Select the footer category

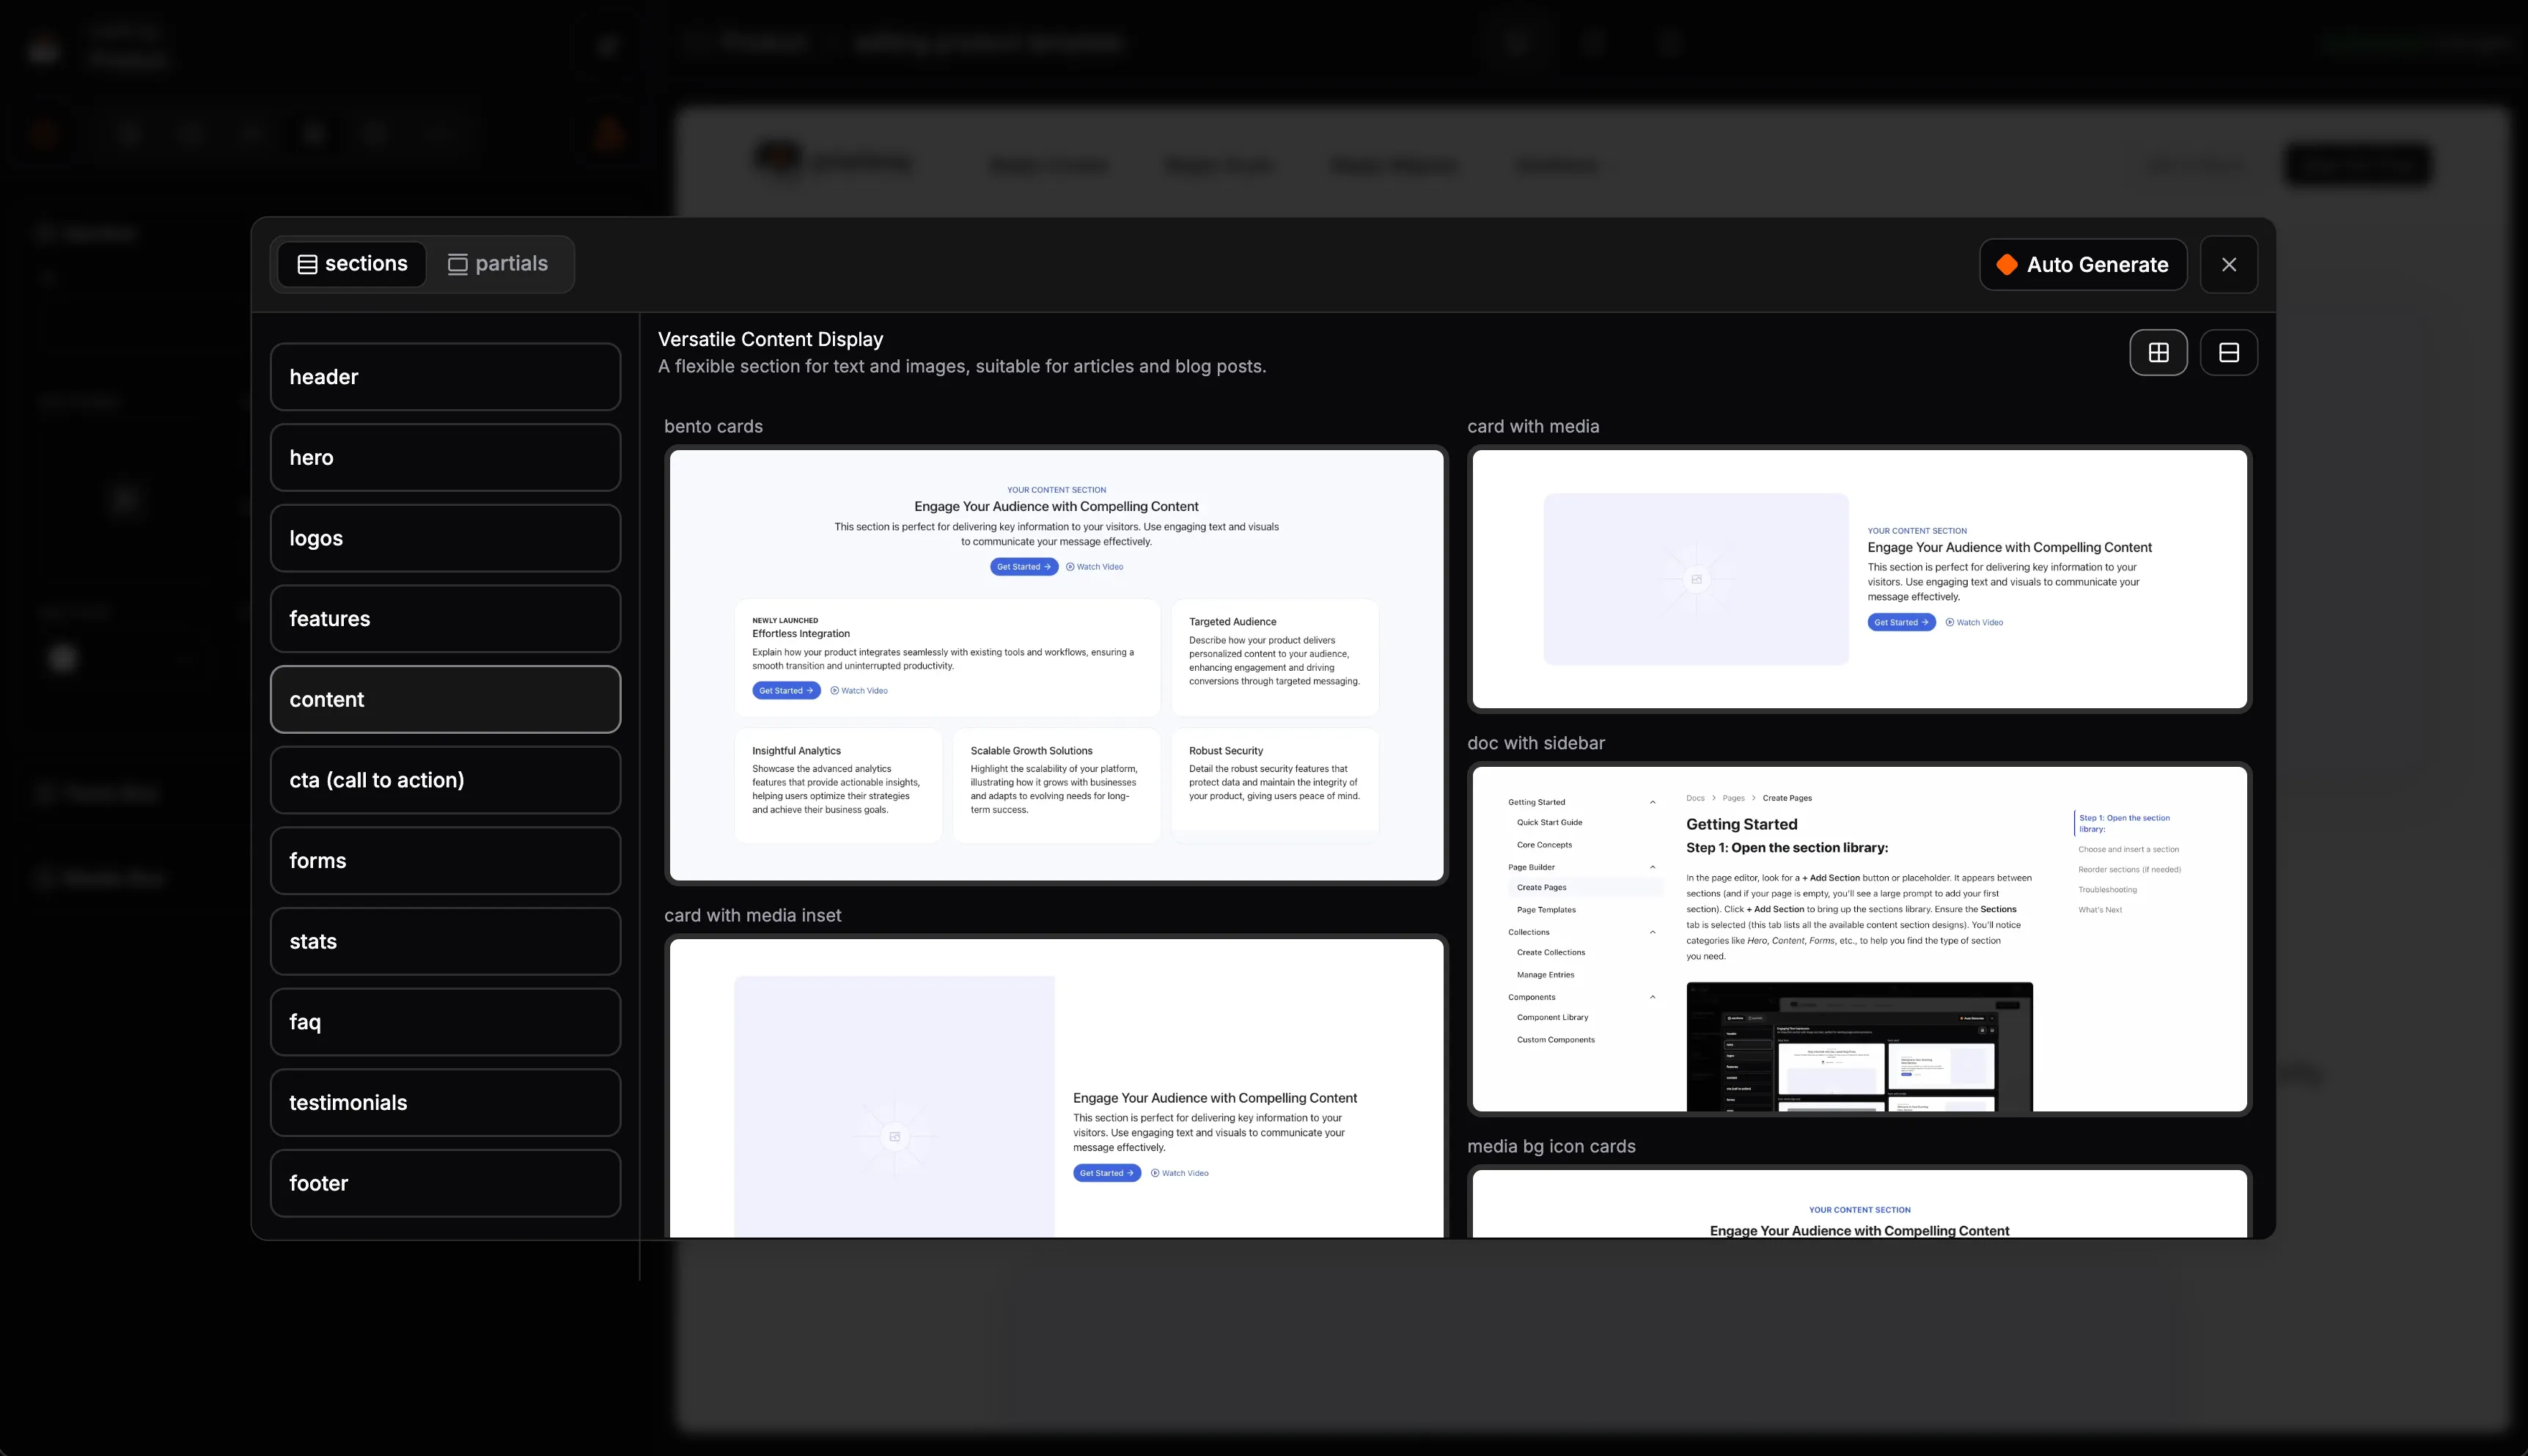(x=445, y=1183)
